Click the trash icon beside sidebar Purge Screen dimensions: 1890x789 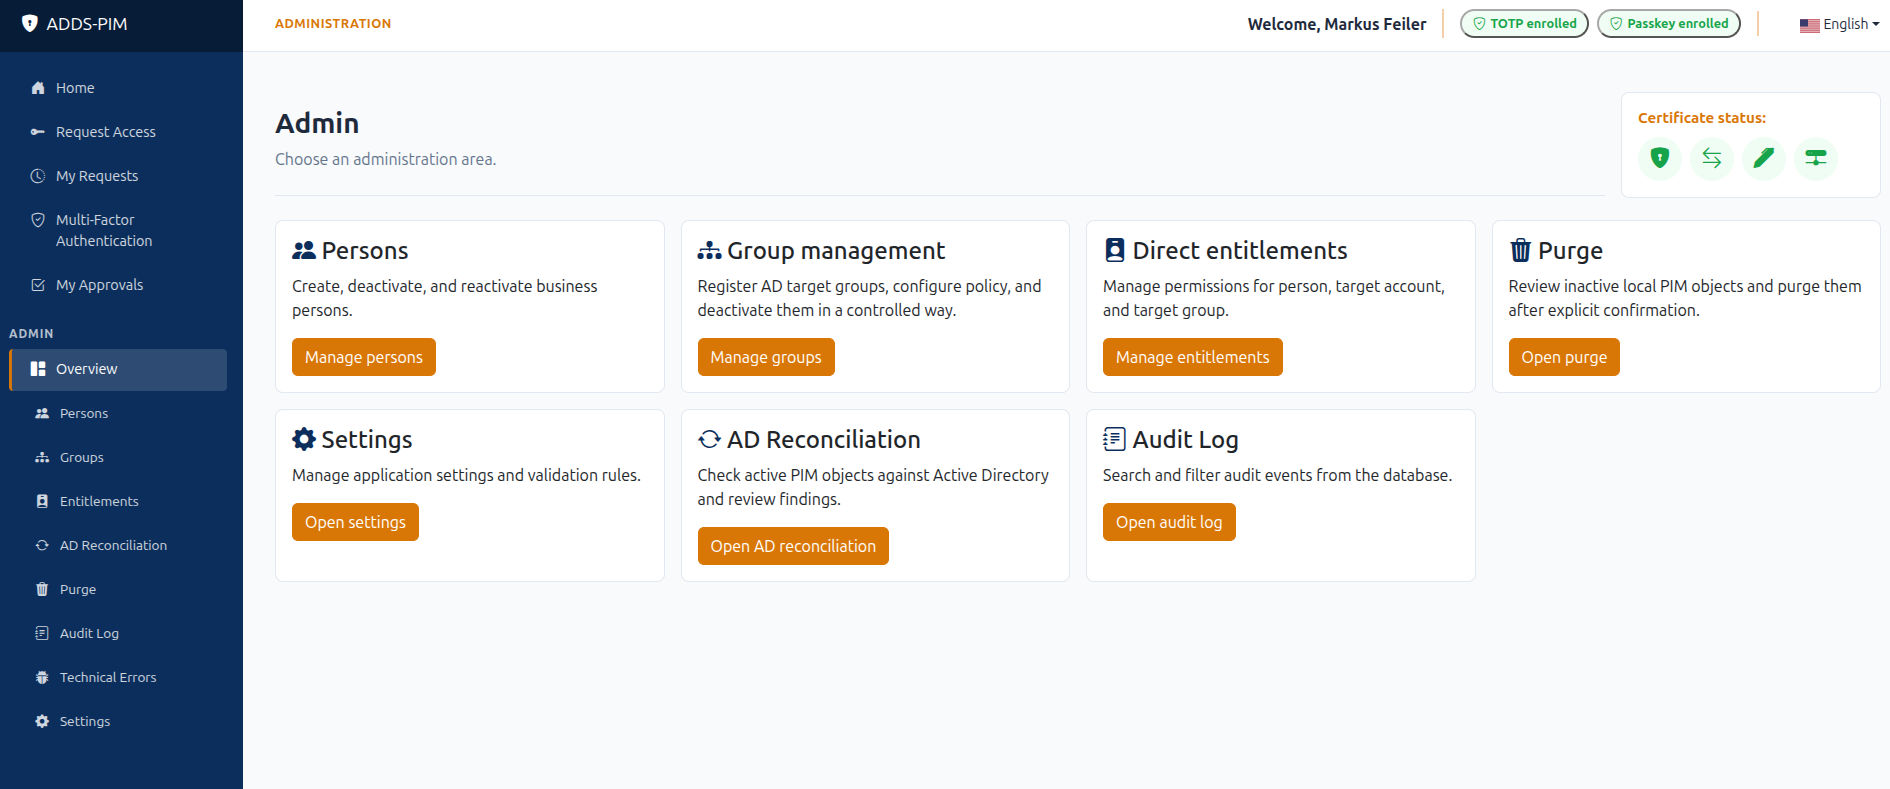42,589
